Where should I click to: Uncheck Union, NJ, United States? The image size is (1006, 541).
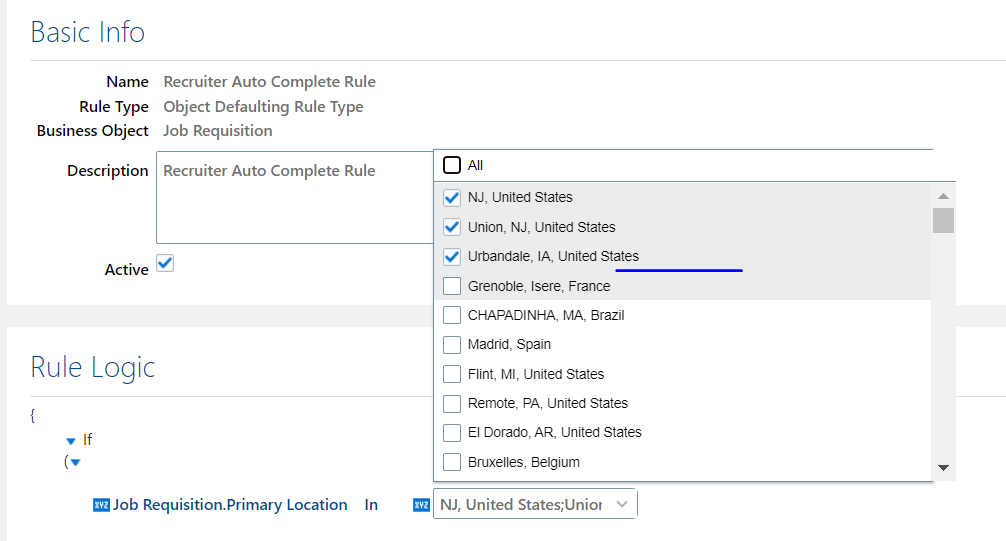pos(452,227)
